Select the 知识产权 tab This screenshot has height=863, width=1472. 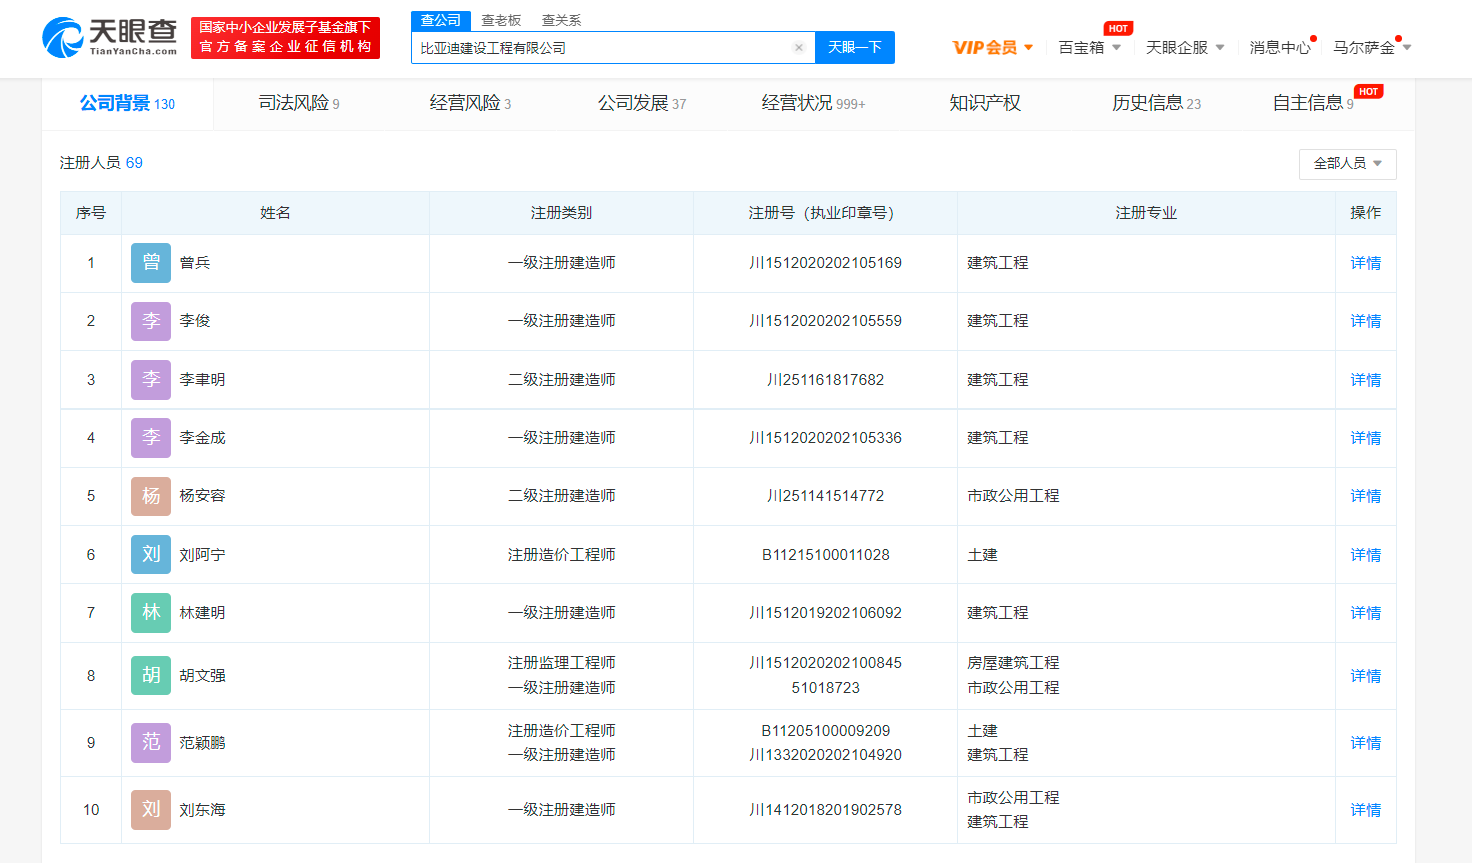tap(985, 104)
